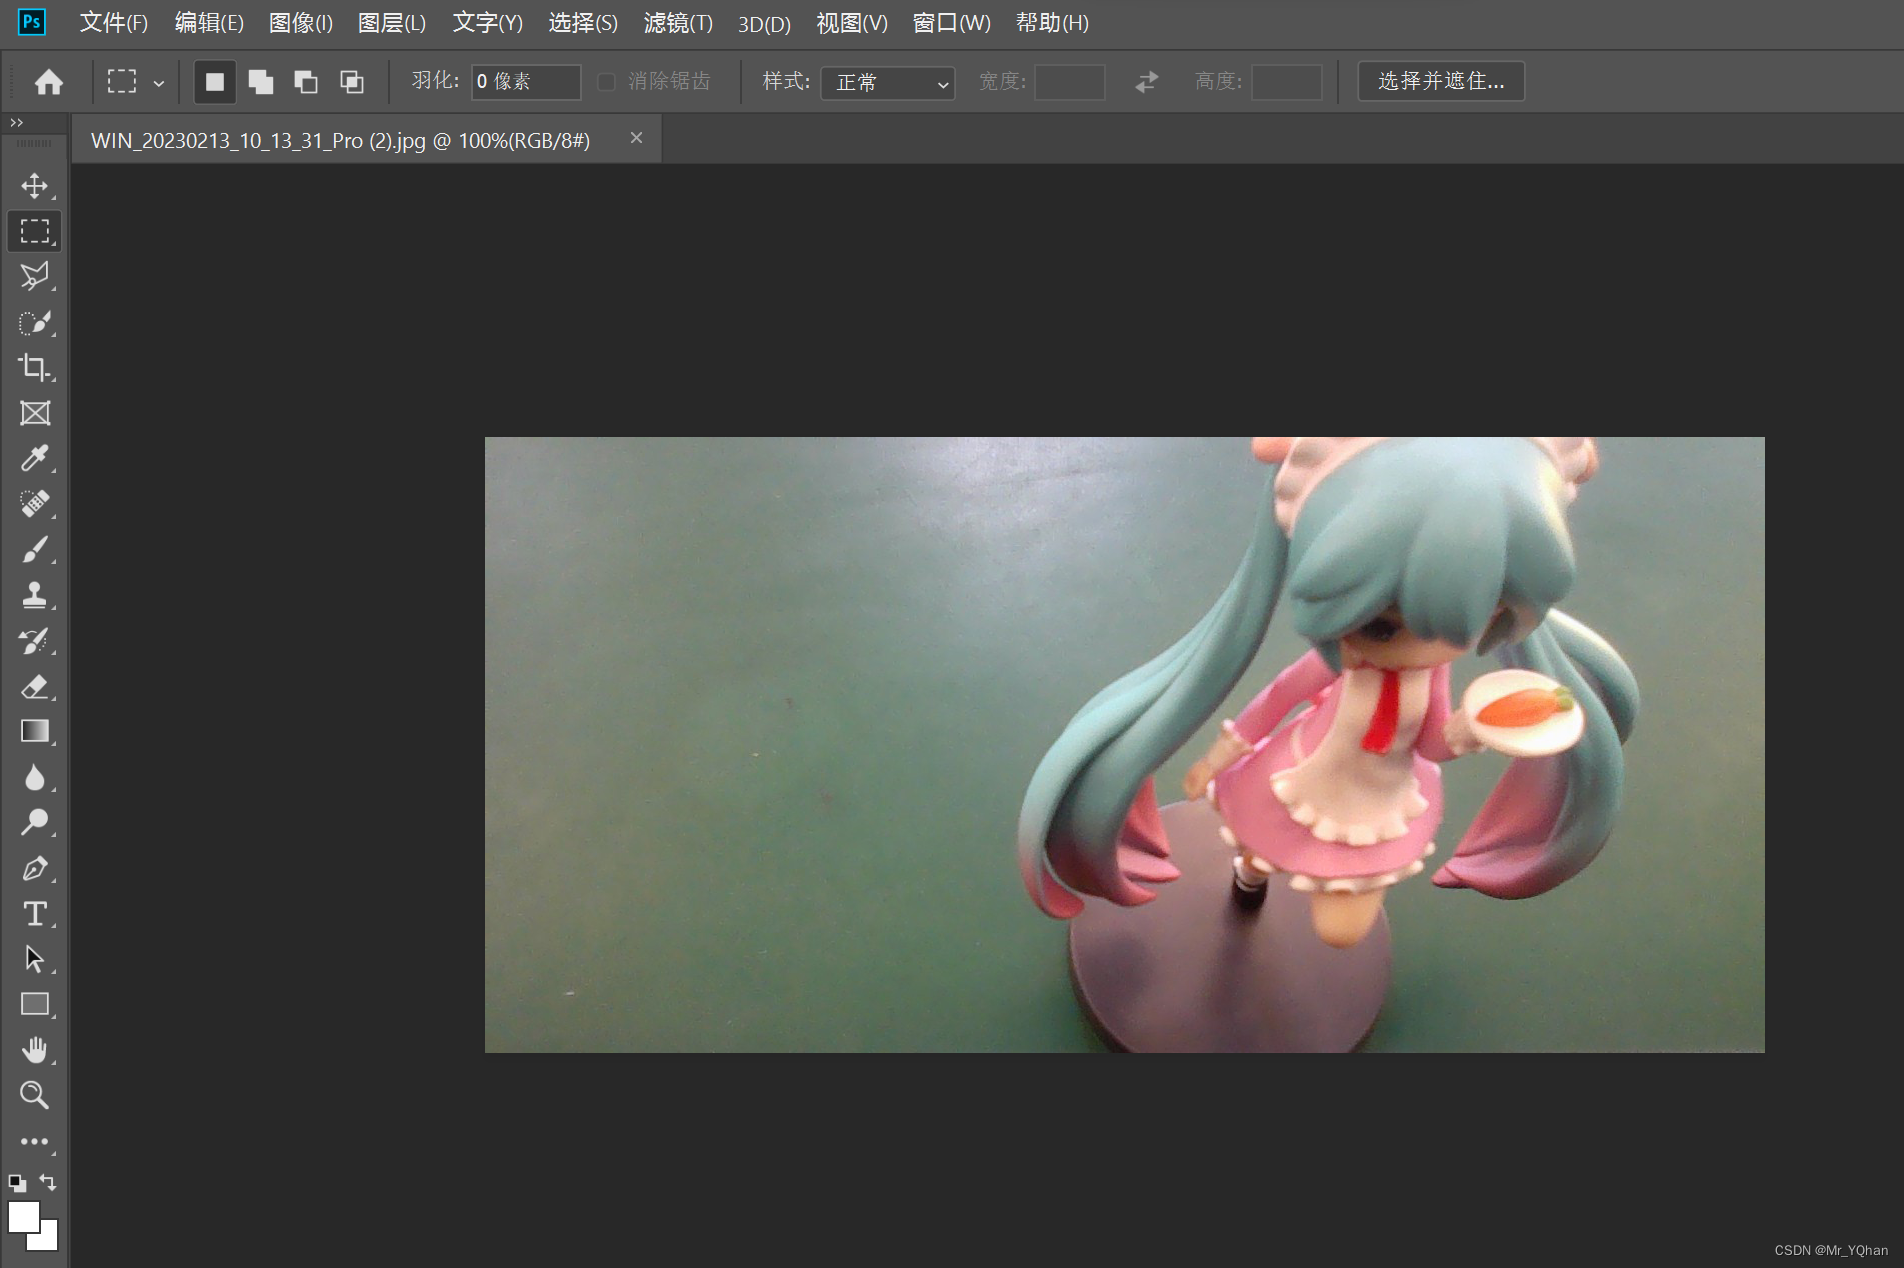Open the 图层(L) menu
The image size is (1904, 1268).
392,23
